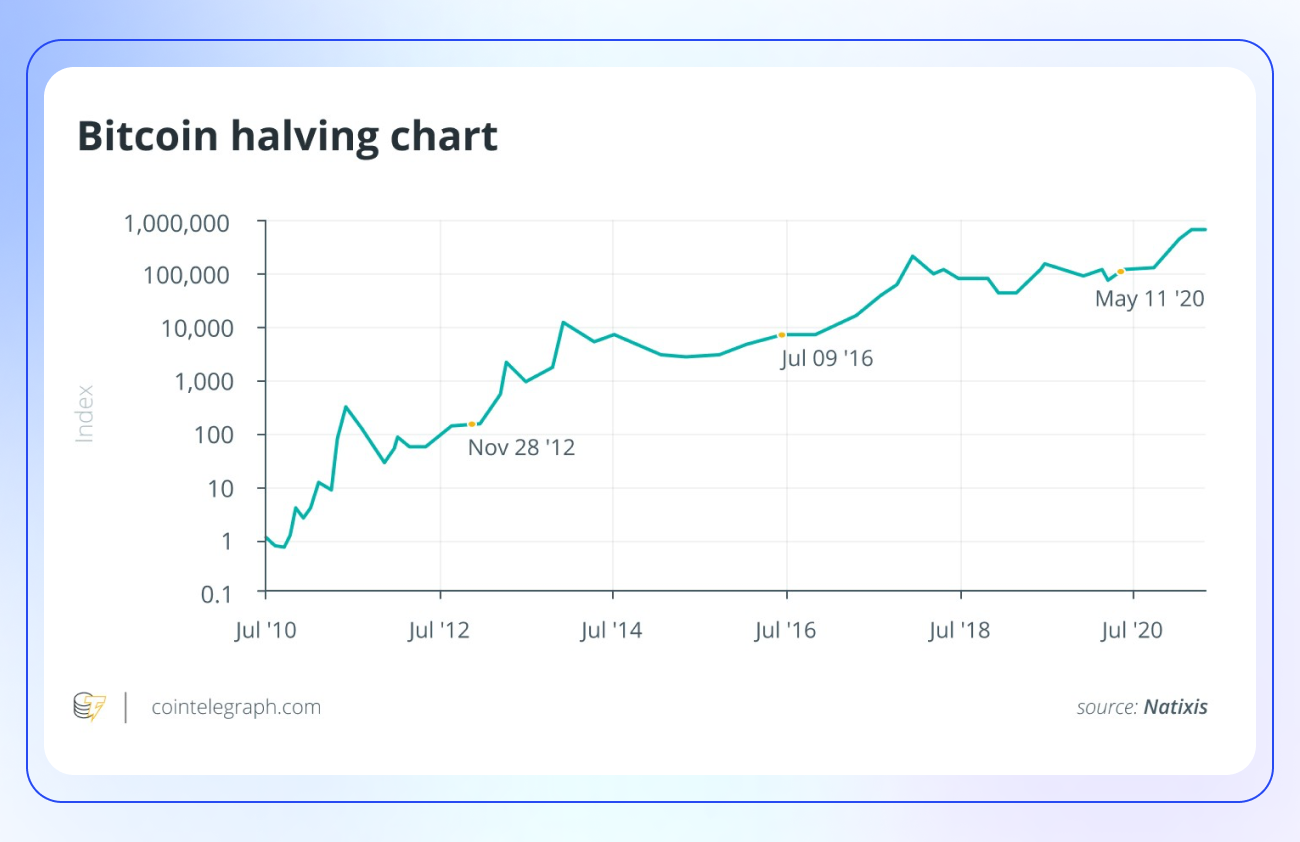Viewport: 1300px width, 842px height.
Task: Click the Index y-axis label
Action: 85,413
